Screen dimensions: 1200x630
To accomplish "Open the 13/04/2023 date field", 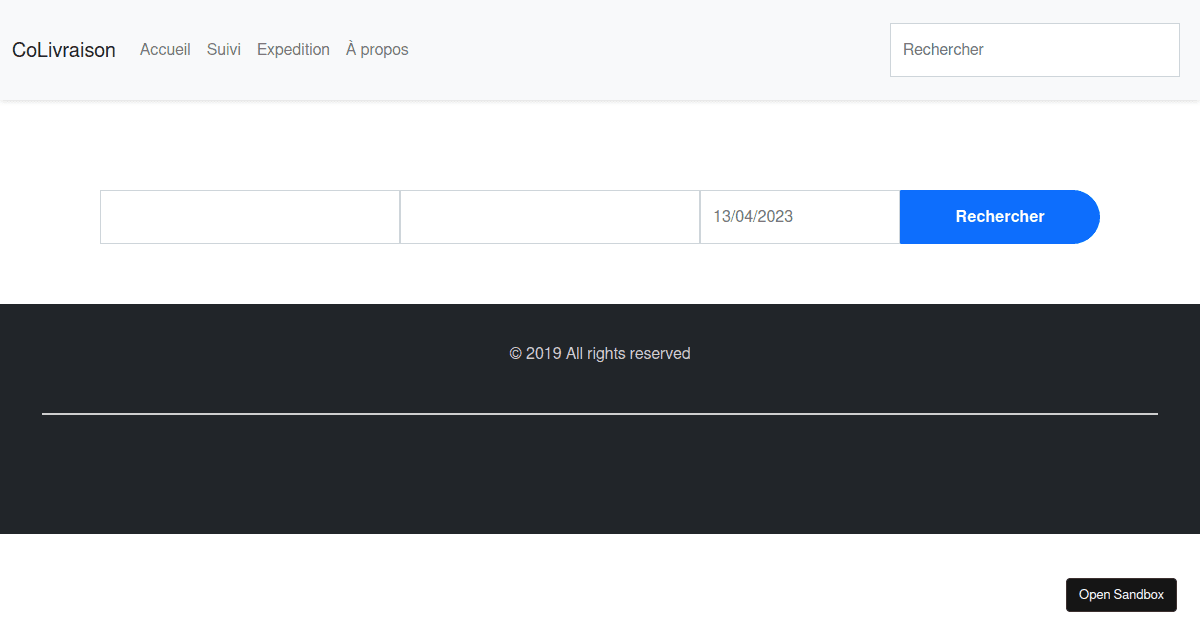I will click(x=800, y=217).
